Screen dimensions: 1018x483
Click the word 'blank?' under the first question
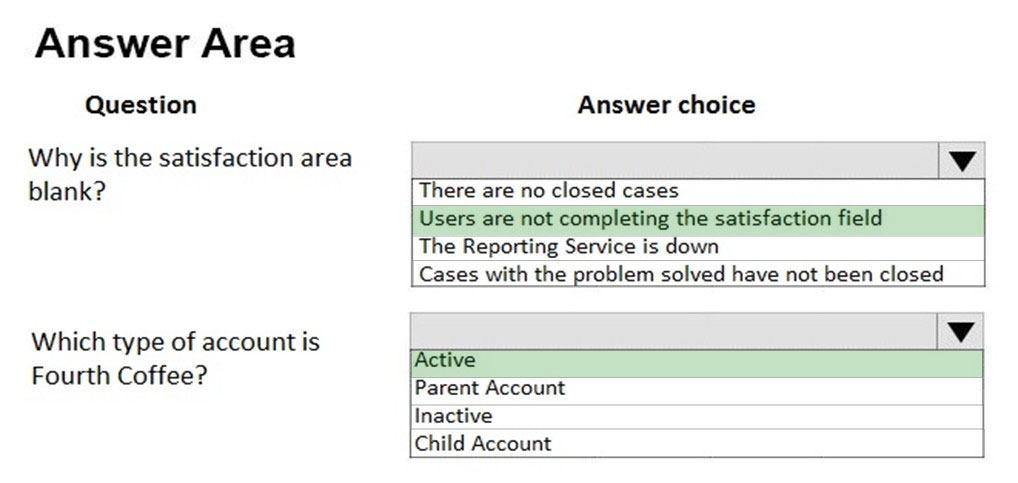coord(67,192)
